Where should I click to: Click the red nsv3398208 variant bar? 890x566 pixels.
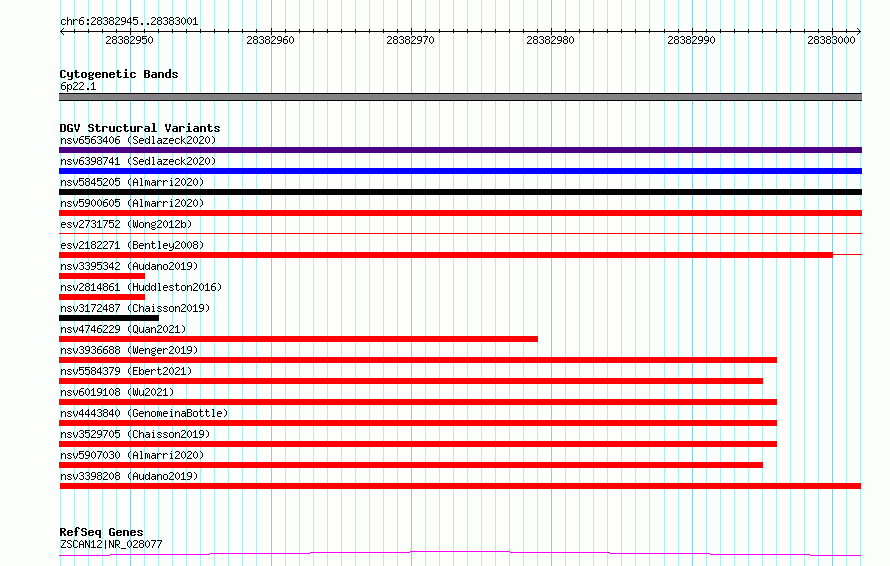(x=460, y=486)
